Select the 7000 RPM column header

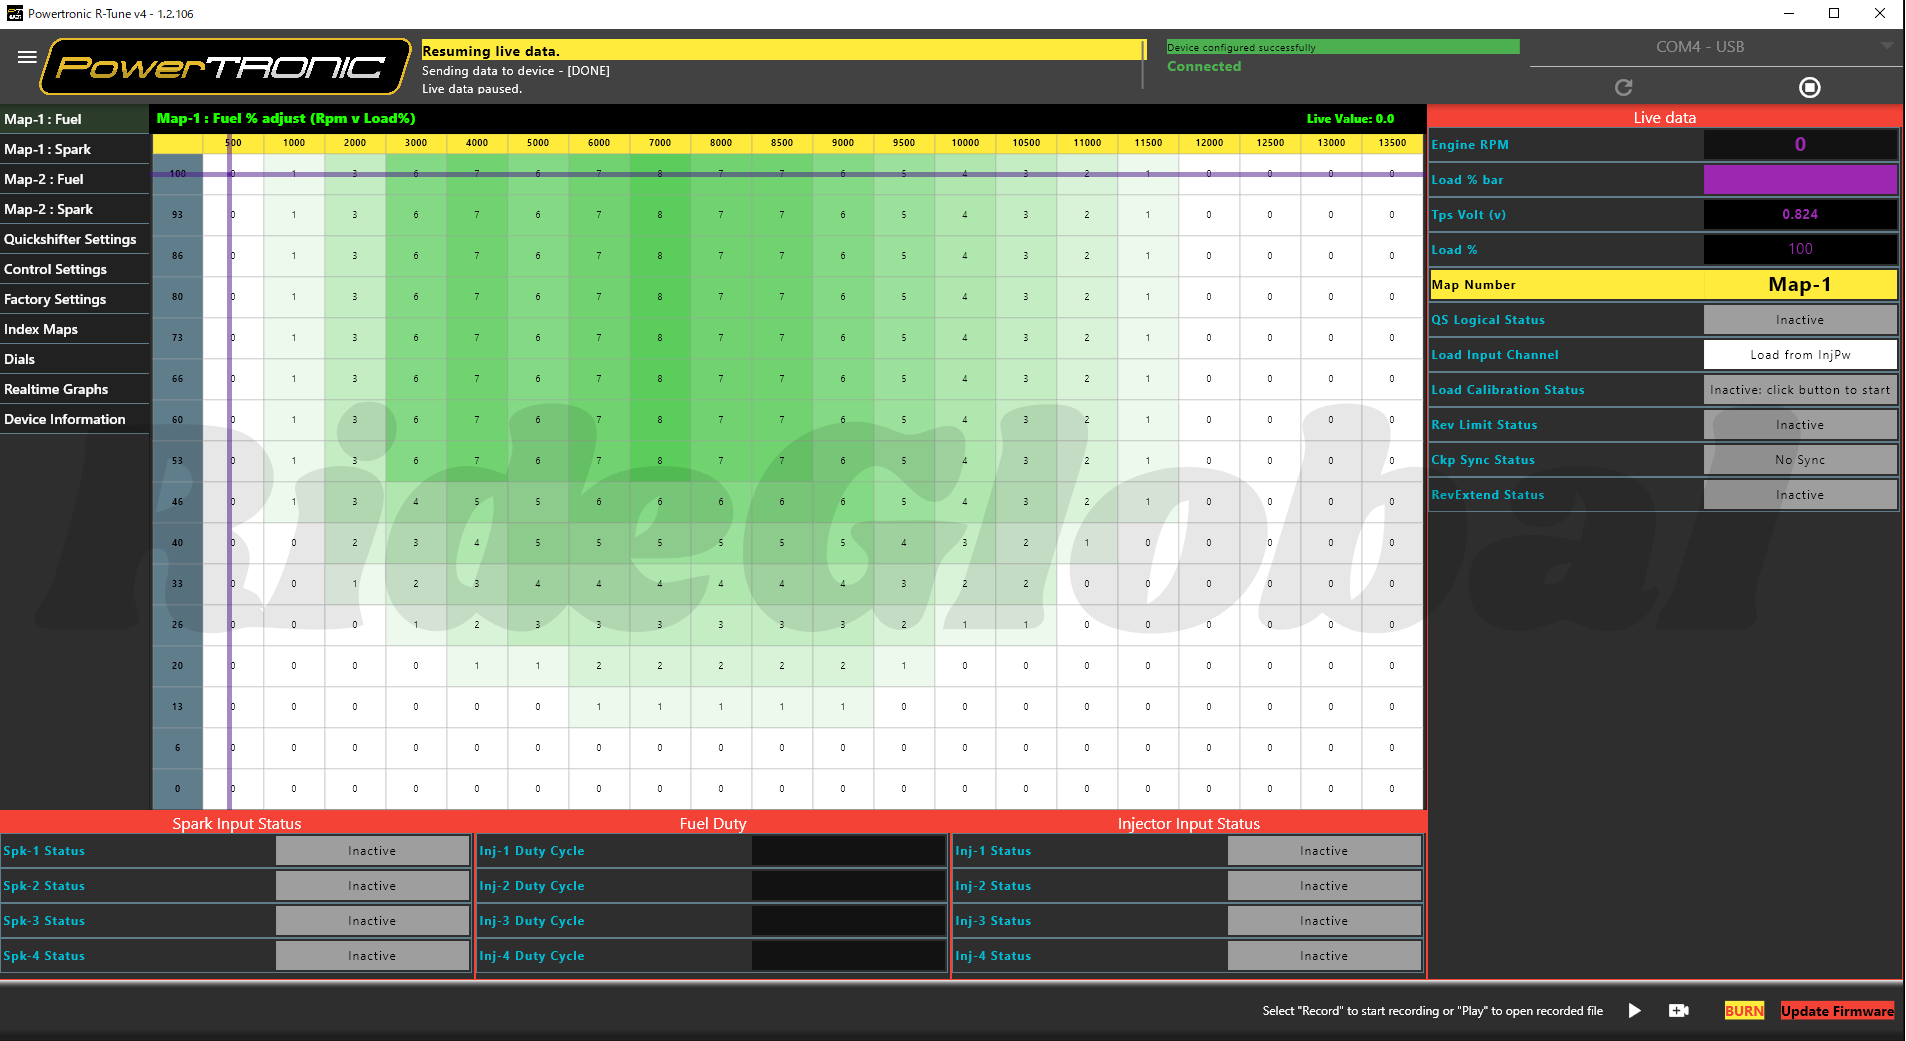point(660,143)
